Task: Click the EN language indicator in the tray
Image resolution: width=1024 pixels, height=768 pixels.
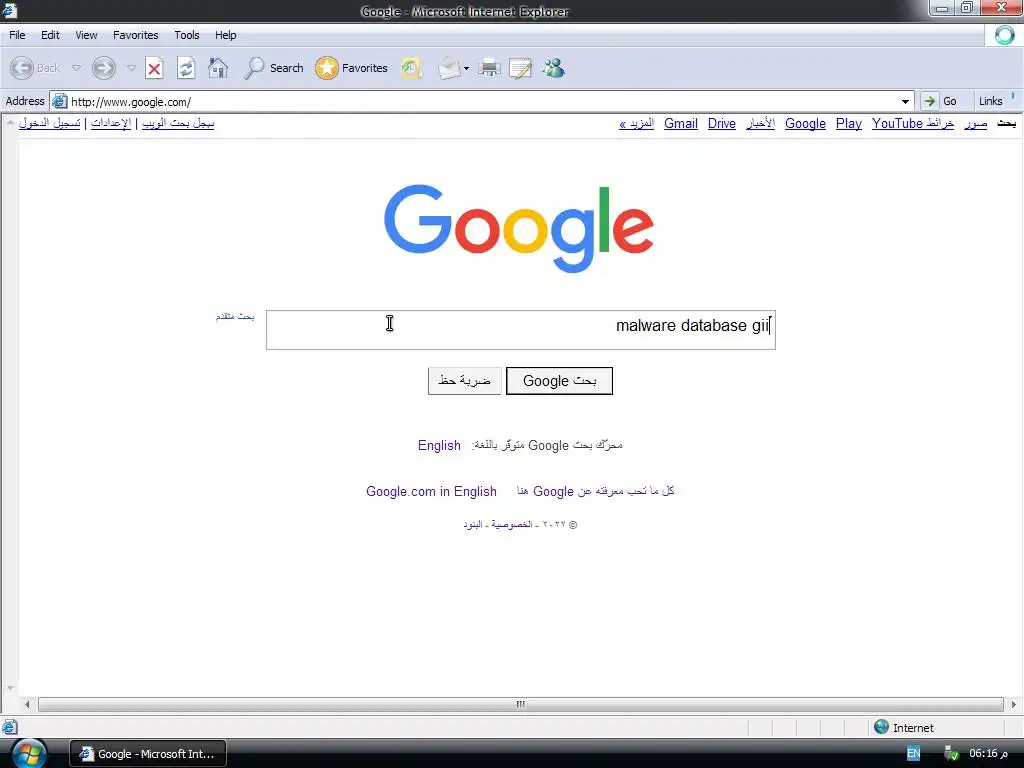Action: point(914,754)
